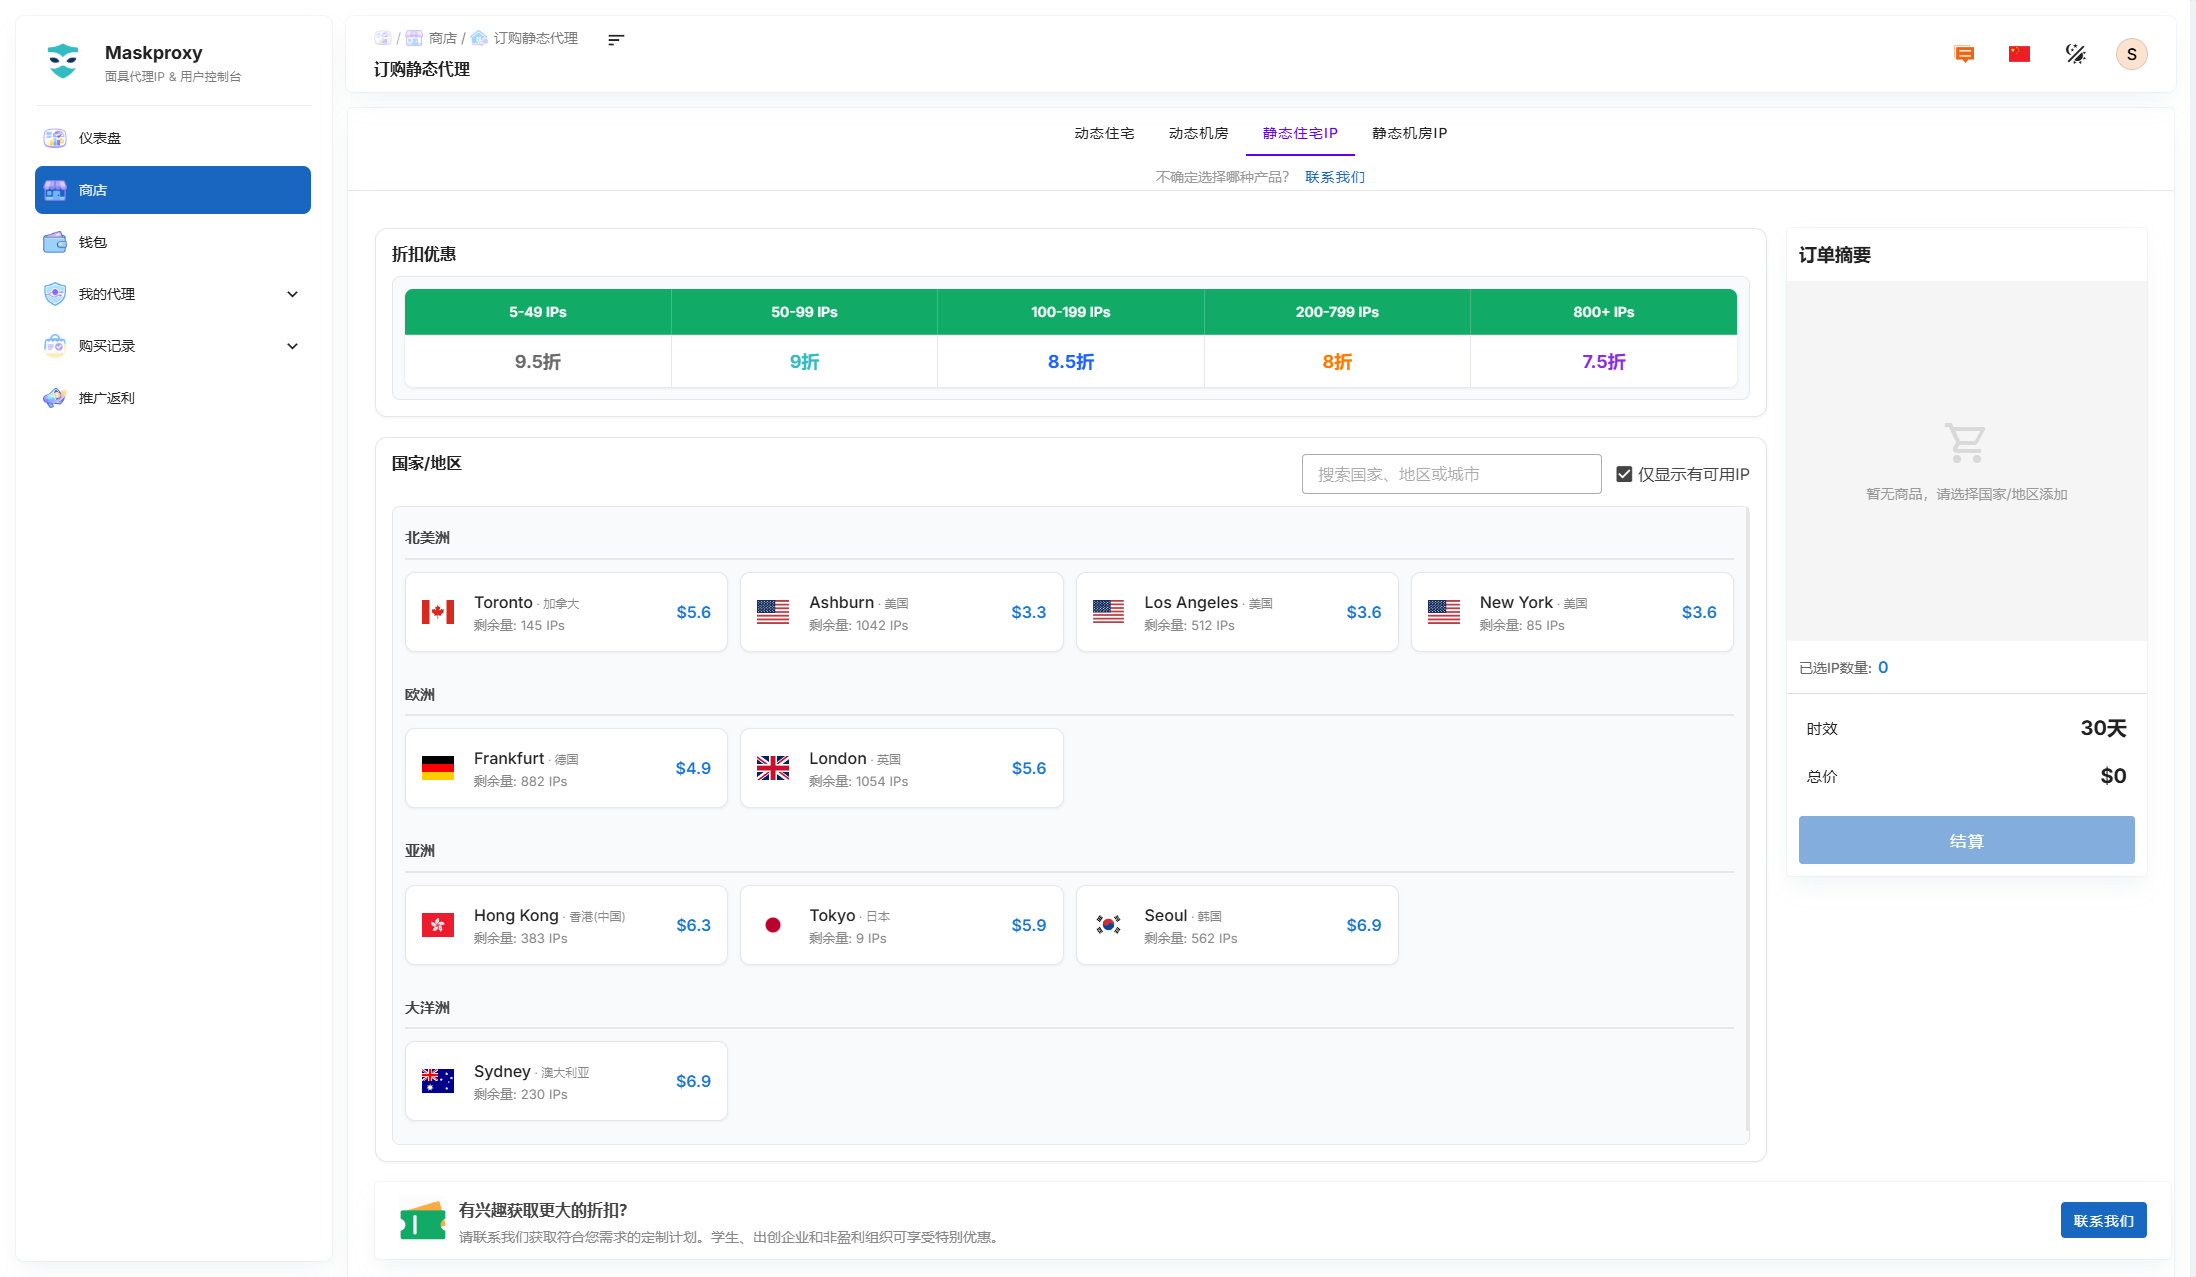Click the Australia flag for Sydney
The image size is (2196, 1277).
tap(438, 1081)
